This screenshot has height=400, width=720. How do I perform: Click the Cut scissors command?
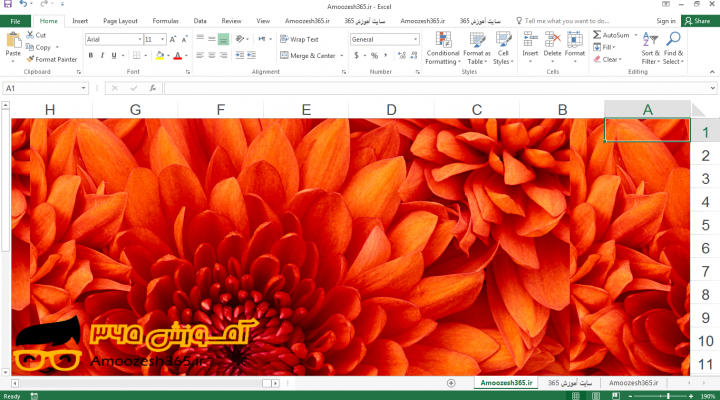point(36,35)
